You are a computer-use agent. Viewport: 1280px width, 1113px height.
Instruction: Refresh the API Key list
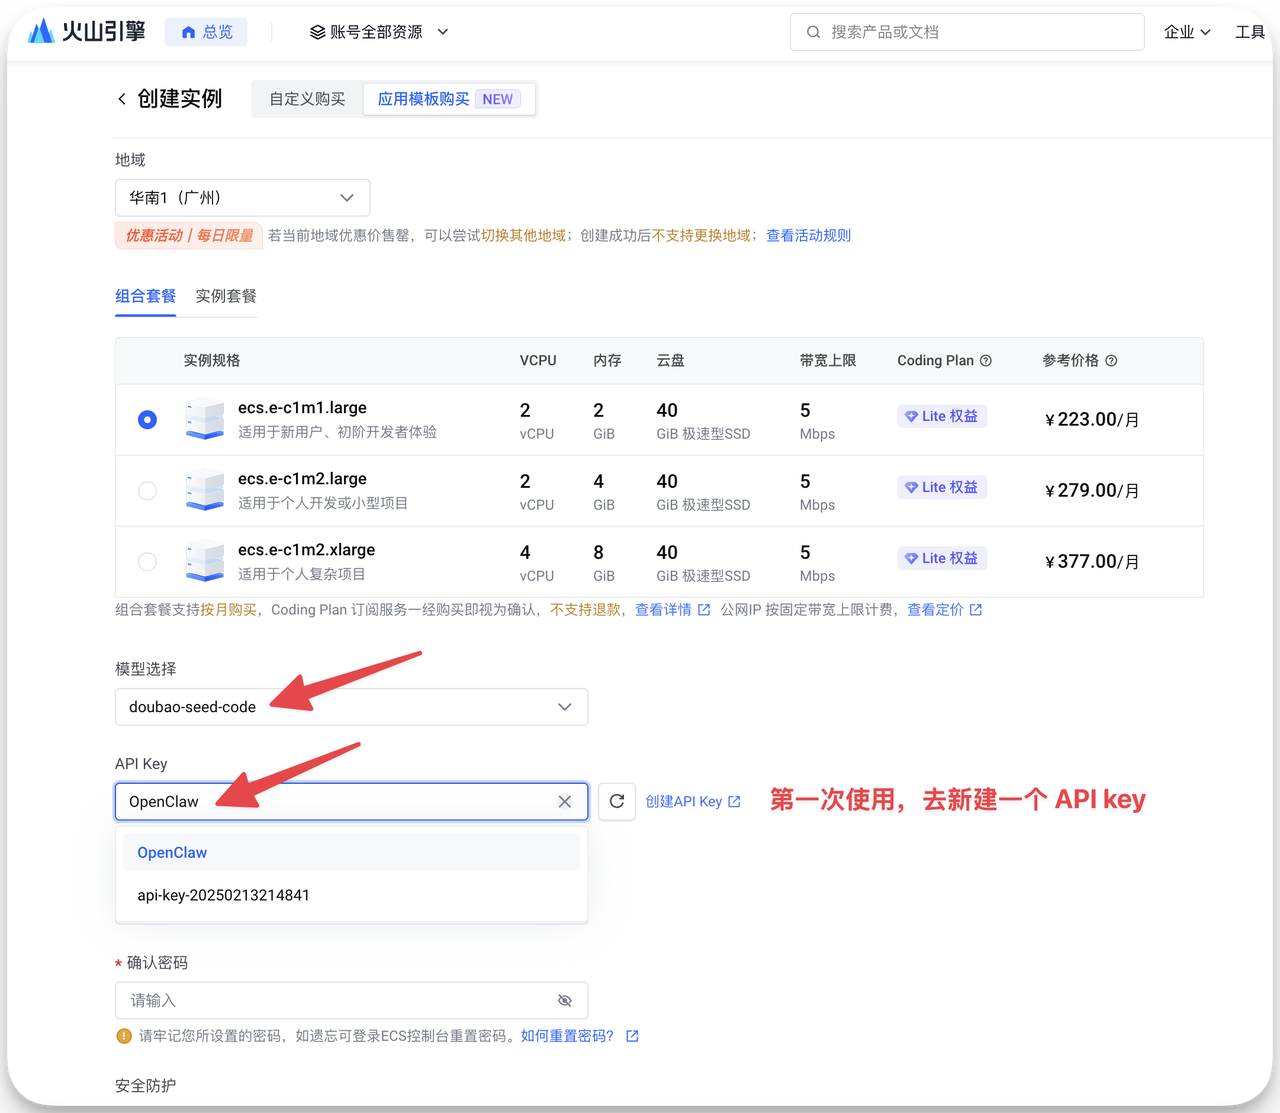(617, 802)
